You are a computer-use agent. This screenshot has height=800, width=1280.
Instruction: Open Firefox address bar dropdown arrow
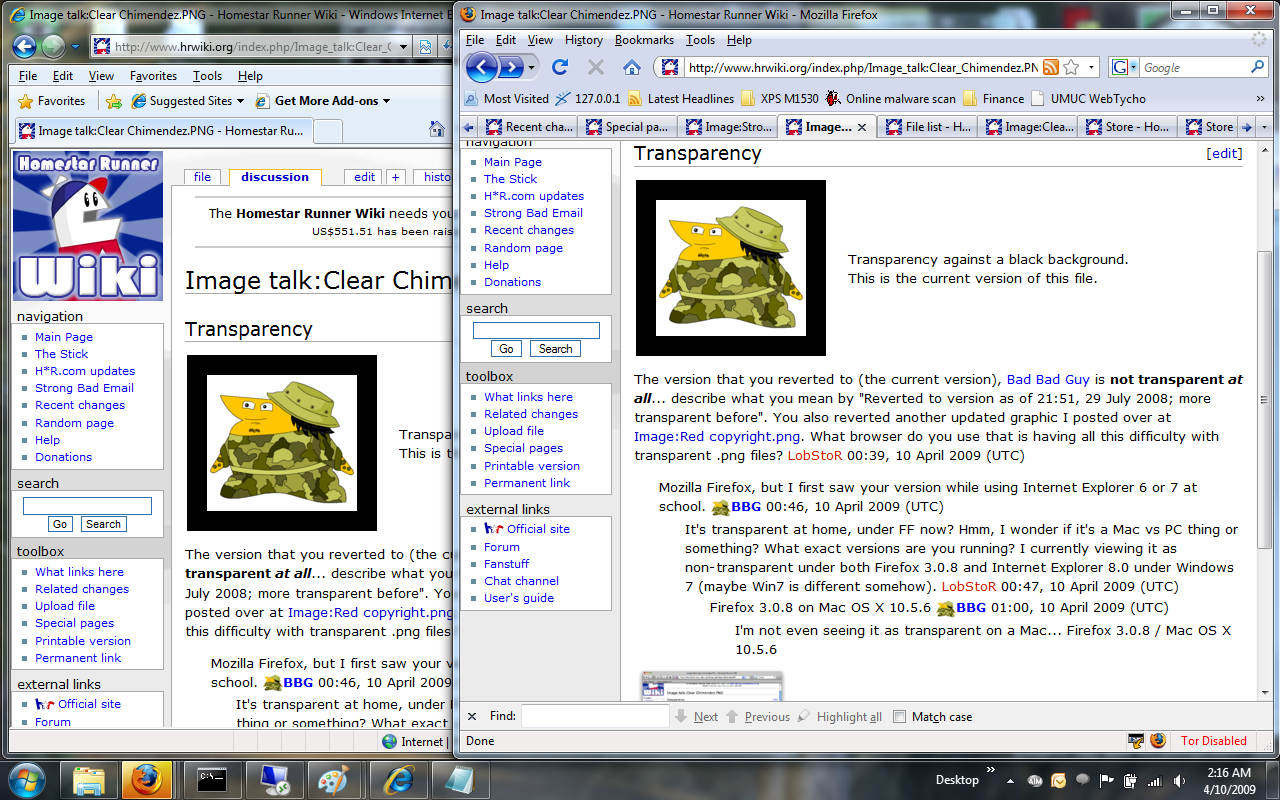click(x=1091, y=67)
